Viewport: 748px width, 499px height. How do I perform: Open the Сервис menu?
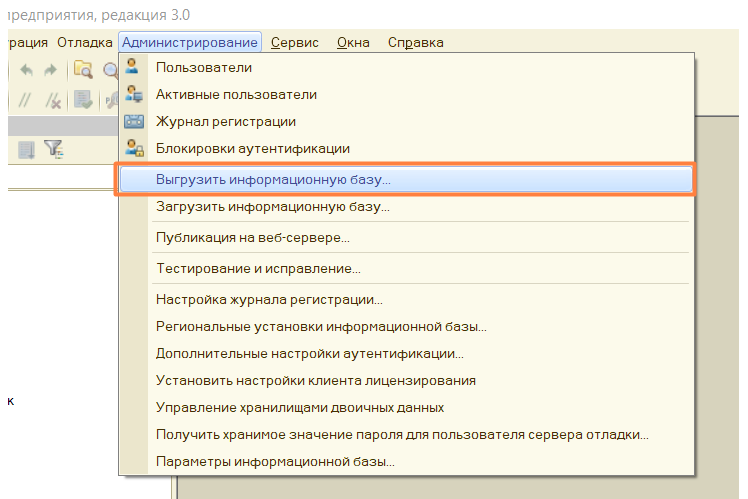coord(294,42)
